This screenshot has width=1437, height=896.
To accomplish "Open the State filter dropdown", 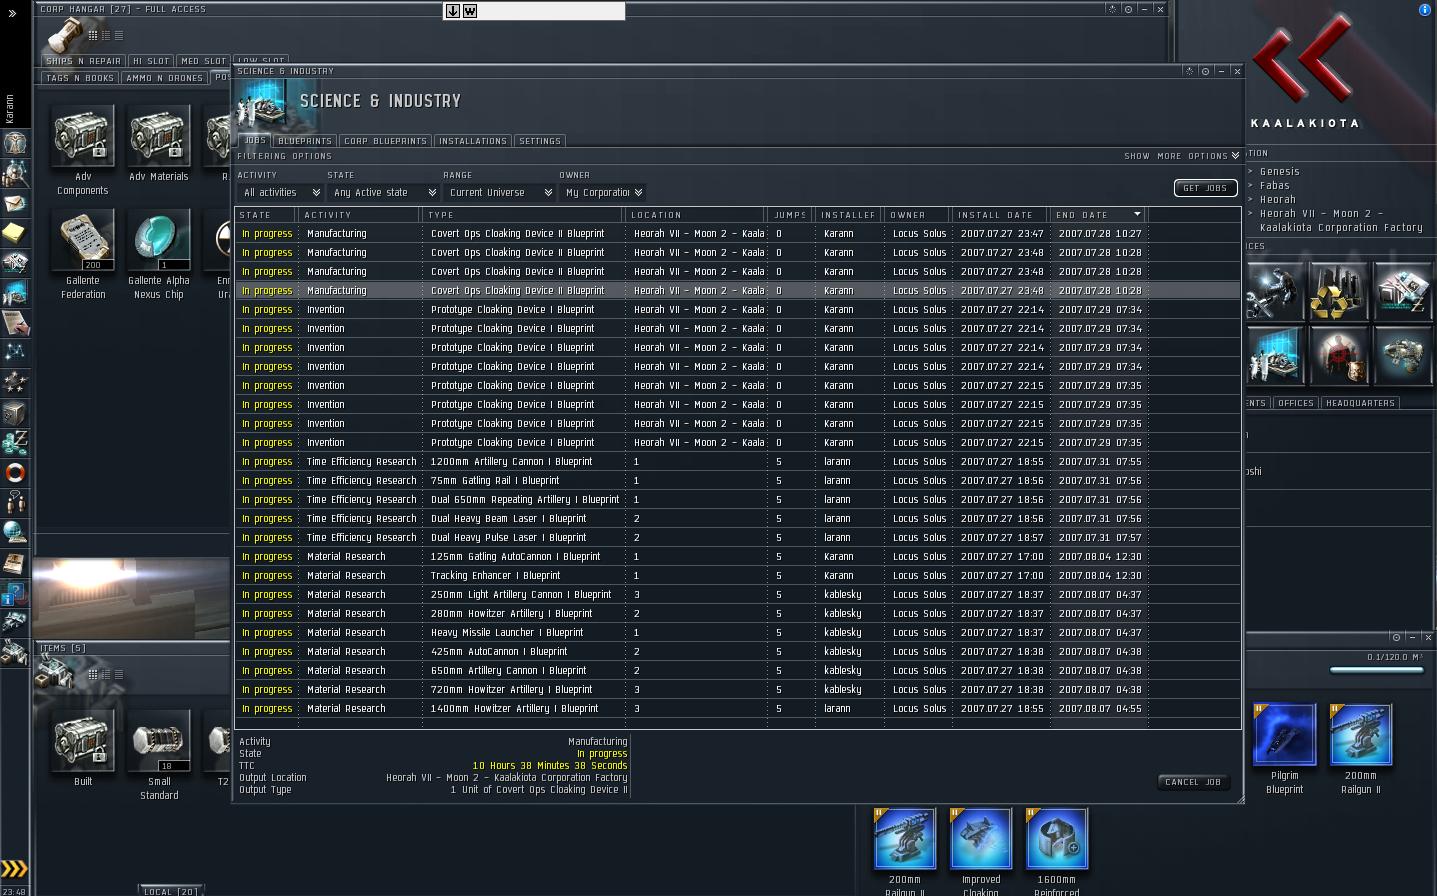I will click(383, 192).
